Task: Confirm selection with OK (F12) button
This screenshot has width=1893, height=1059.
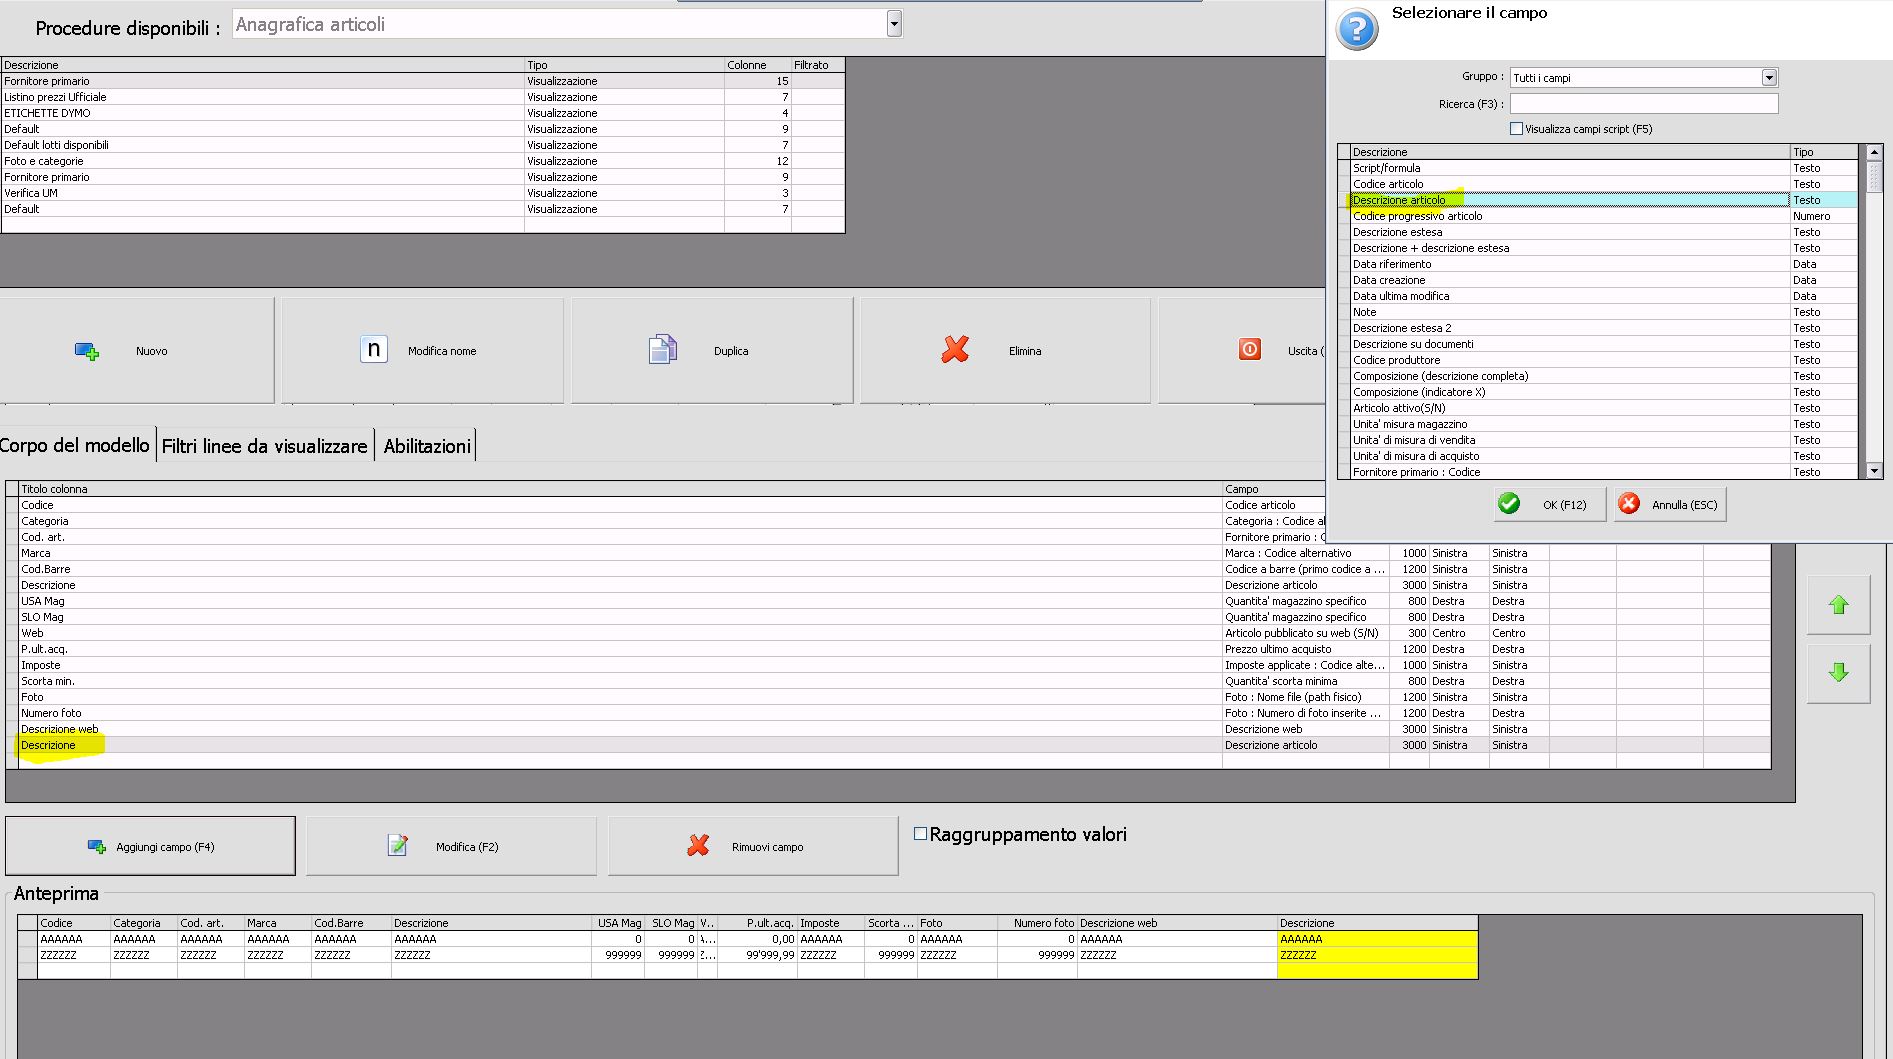Action: coord(1550,505)
